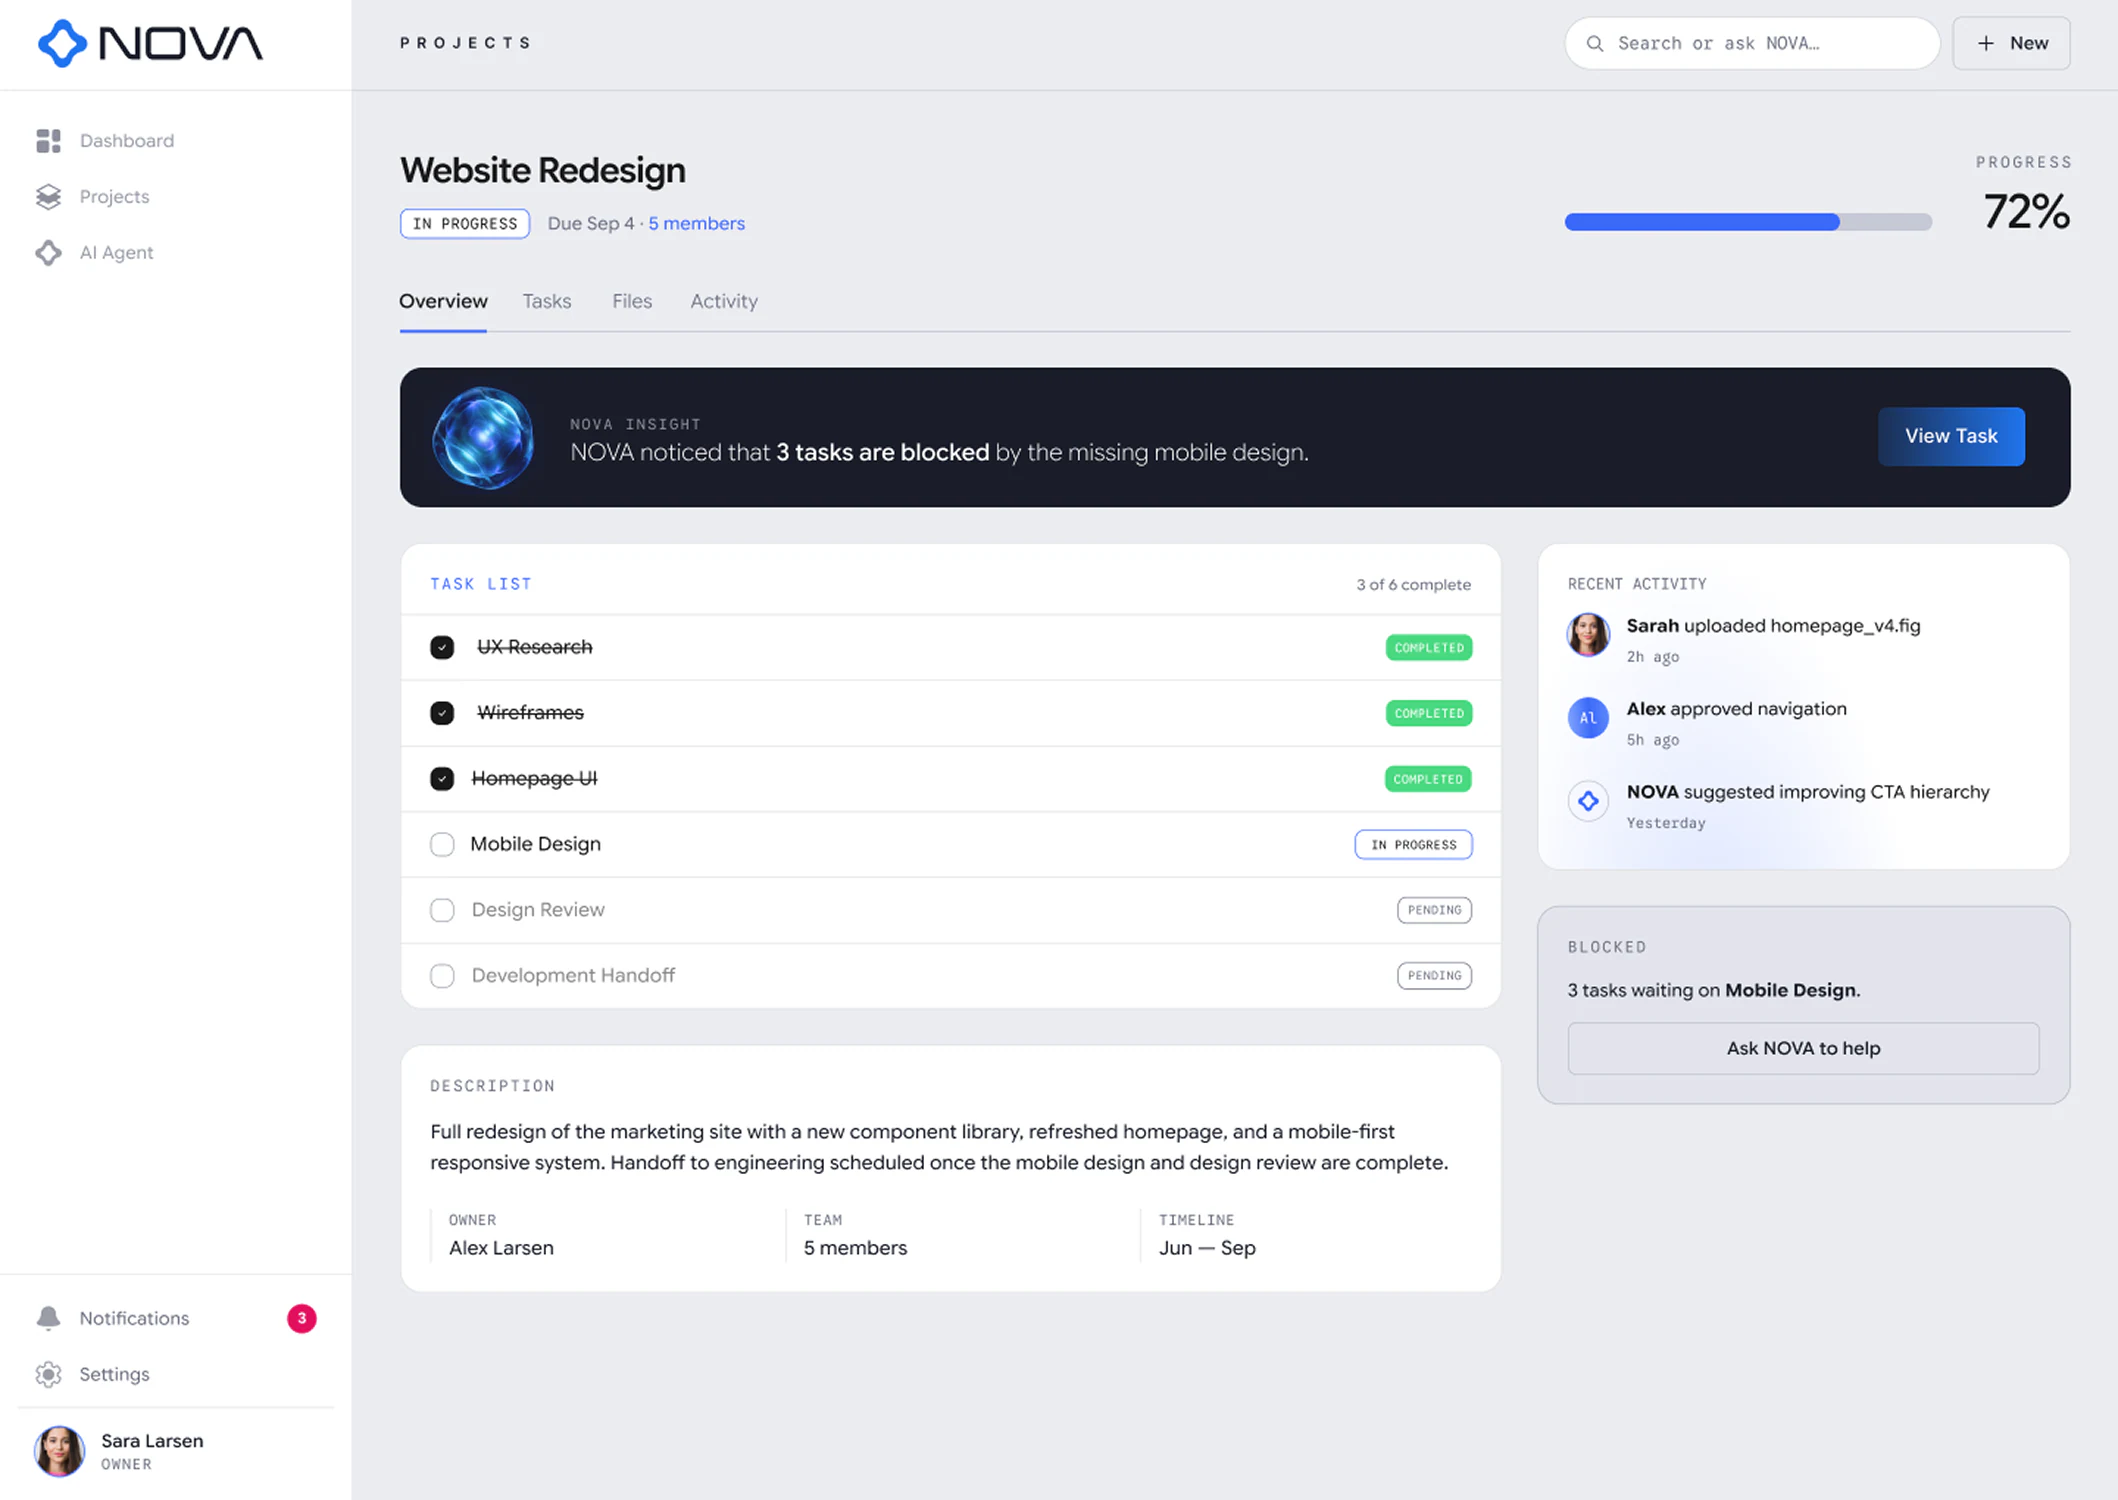The image size is (2118, 1500).
Task: Click the Settings gear icon
Action: 48,1374
